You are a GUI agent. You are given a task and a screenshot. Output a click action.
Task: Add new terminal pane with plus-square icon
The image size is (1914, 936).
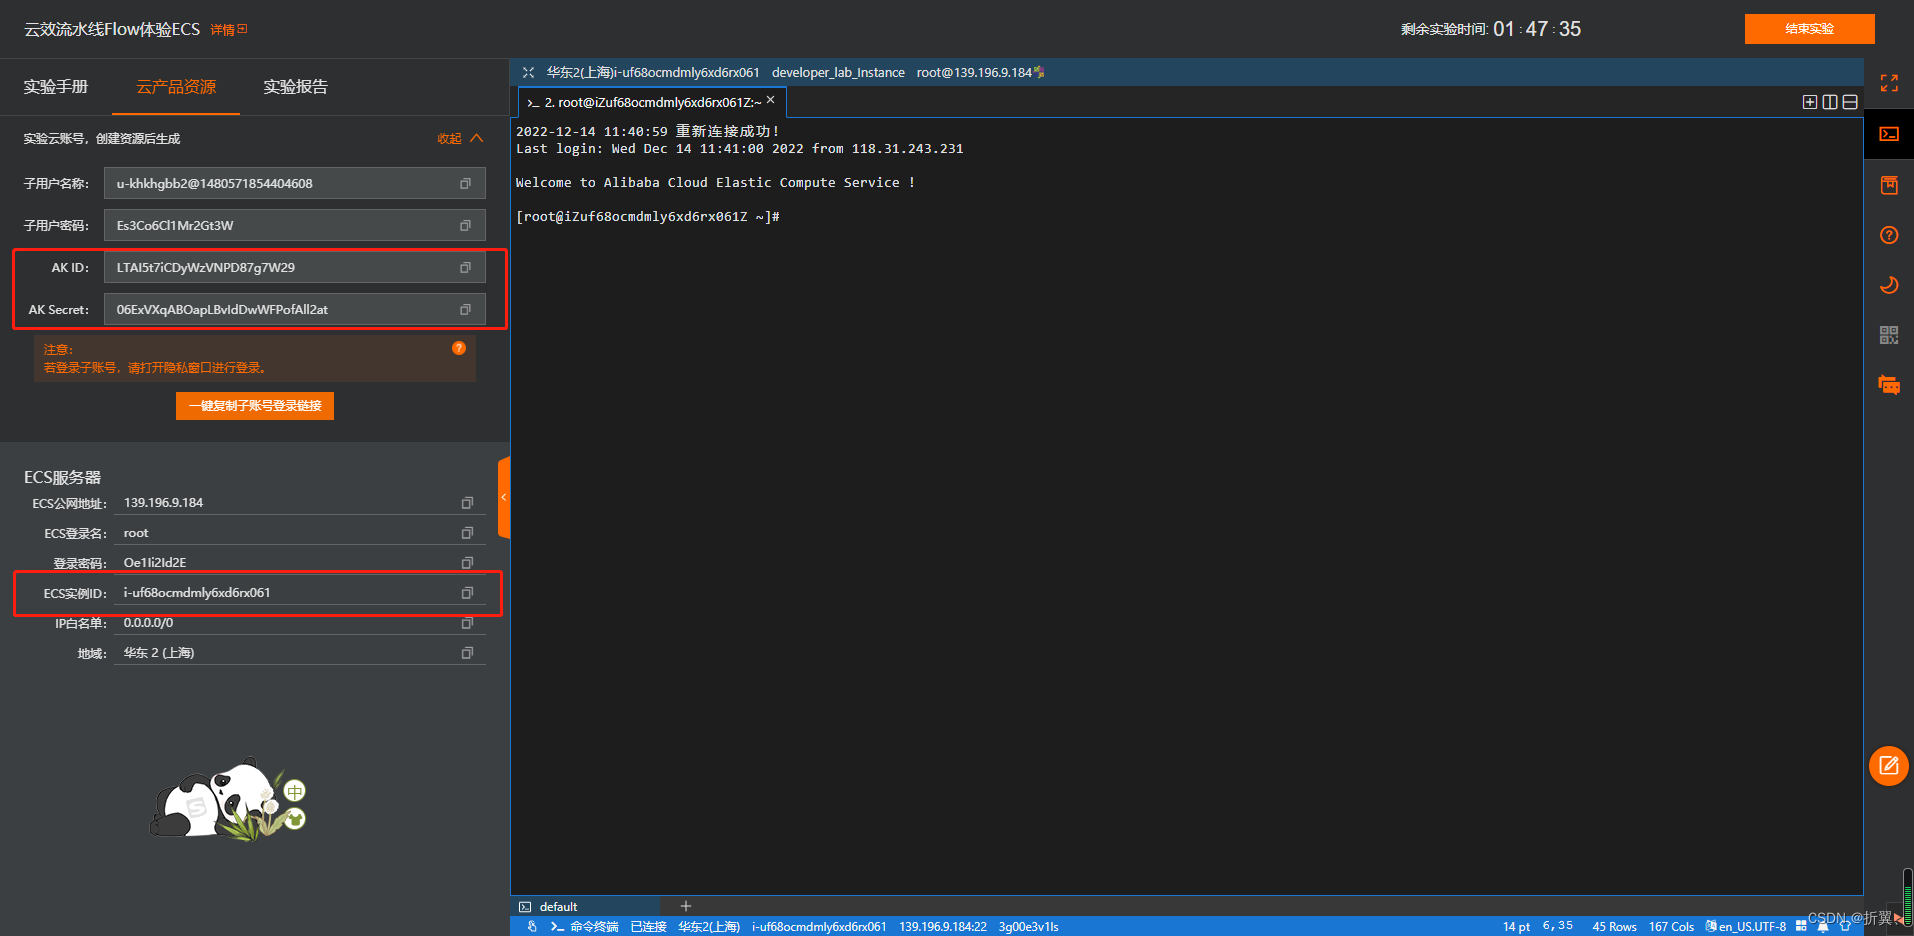1810,102
